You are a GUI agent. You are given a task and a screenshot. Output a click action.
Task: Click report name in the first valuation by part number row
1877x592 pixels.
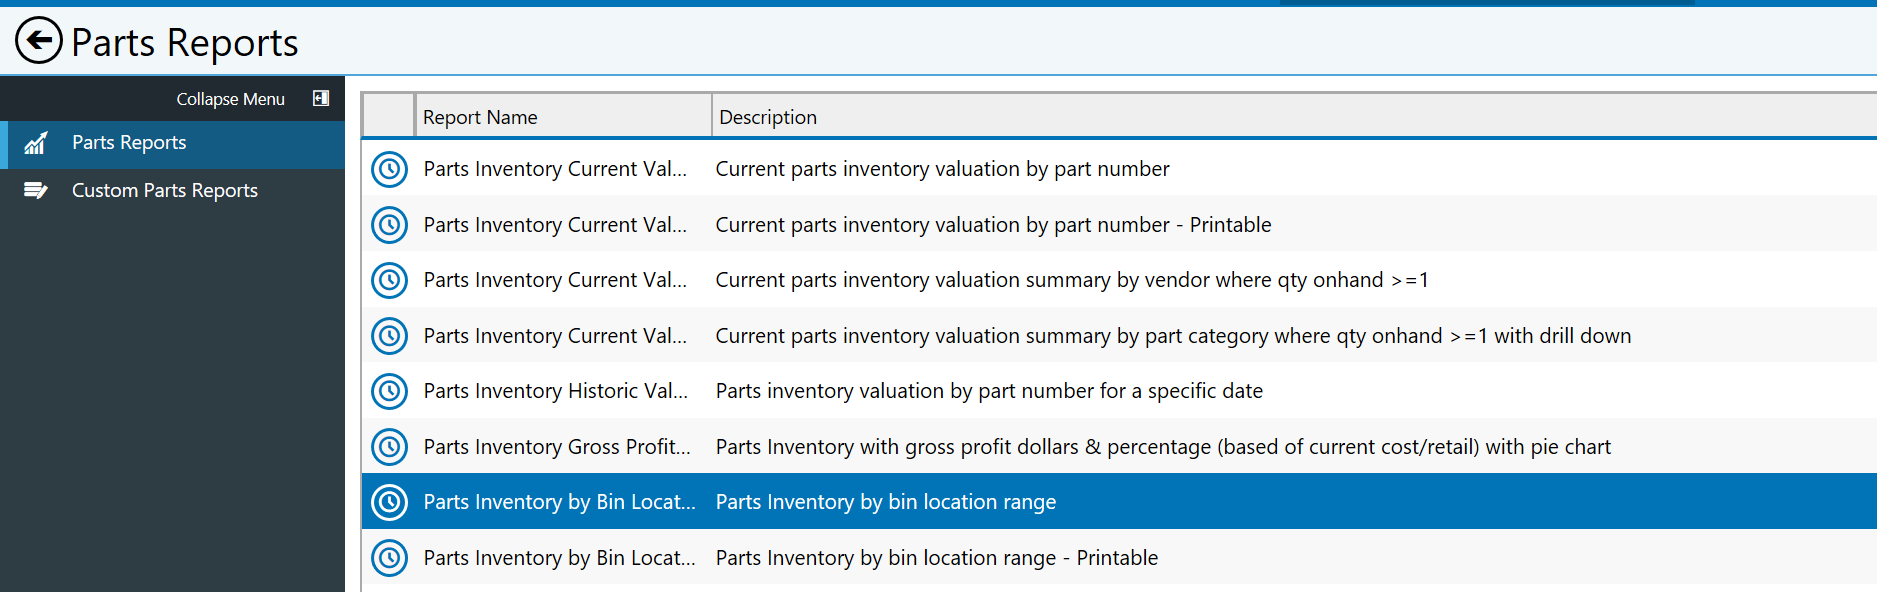click(555, 169)
